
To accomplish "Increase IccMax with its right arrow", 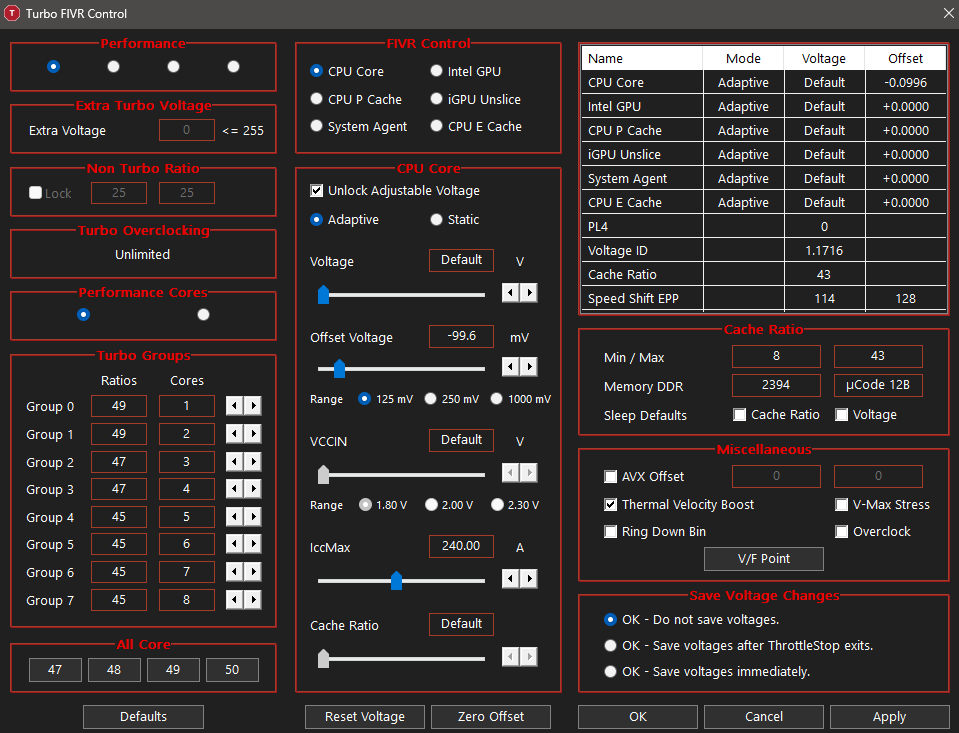I will [x=529, y=578].
